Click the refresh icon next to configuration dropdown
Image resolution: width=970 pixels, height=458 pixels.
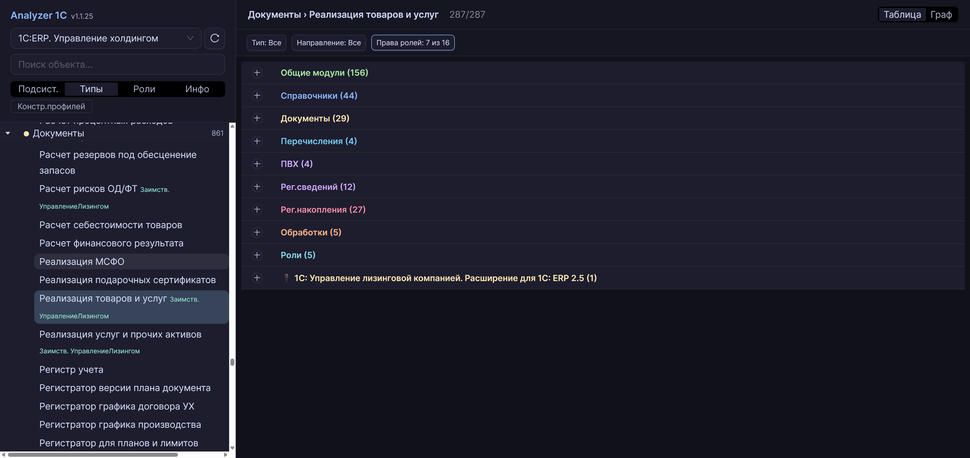click(x=215, y=38)
